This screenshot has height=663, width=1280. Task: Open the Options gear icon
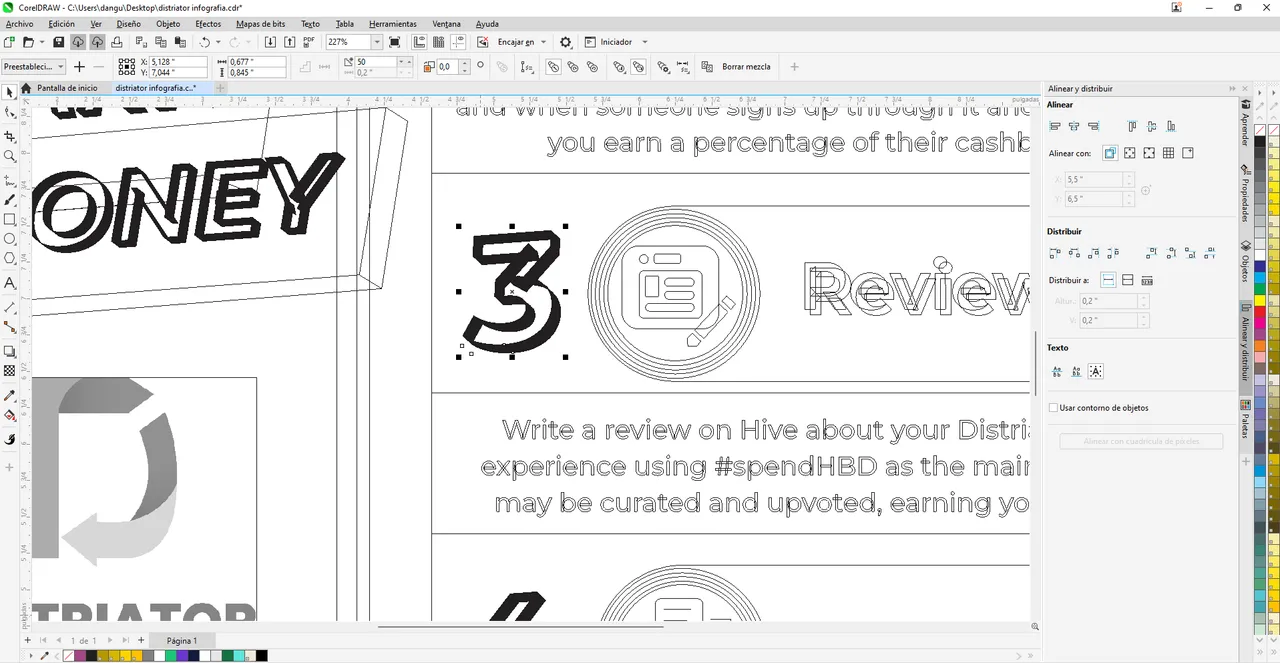coord(566,42)
